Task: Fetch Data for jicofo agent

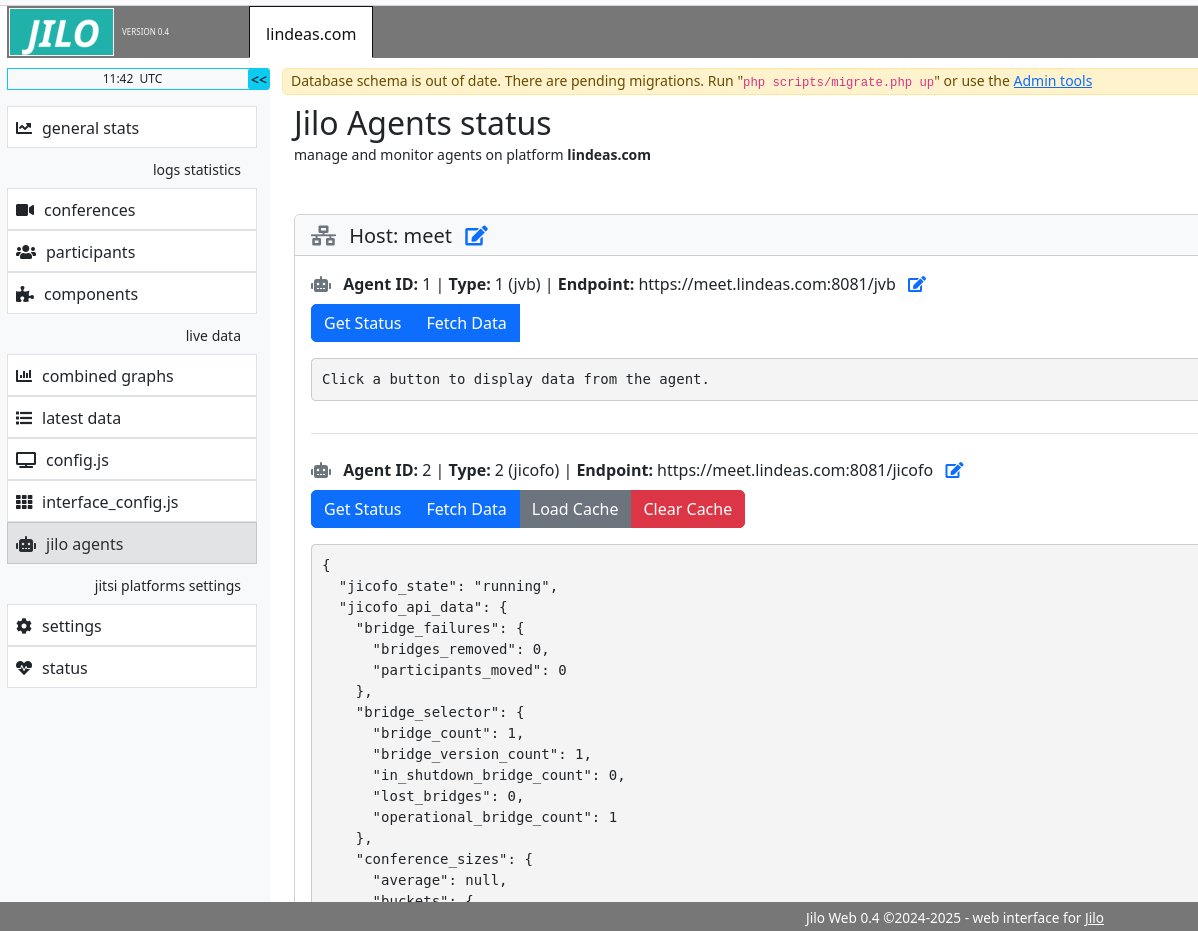Action: (x=466, y=509)
